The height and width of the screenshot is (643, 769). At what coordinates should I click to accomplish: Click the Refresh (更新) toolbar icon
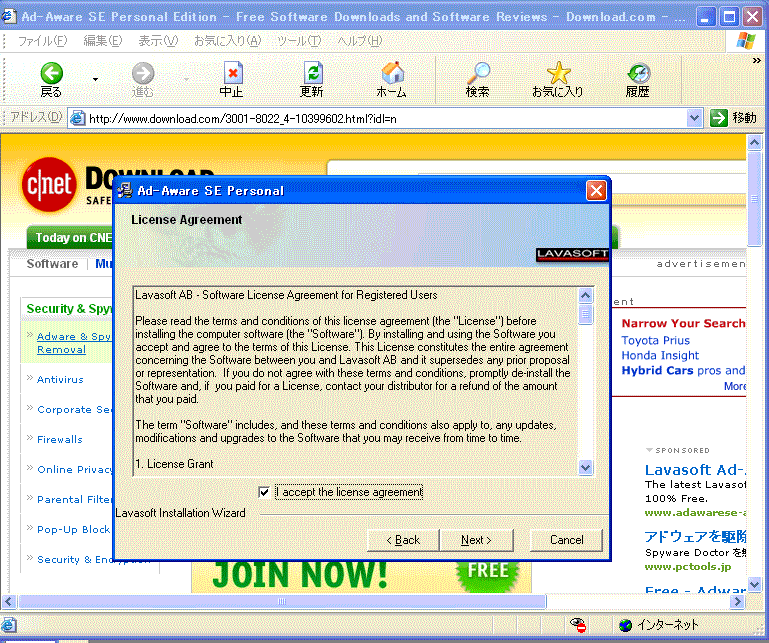(x=312, y=79)
